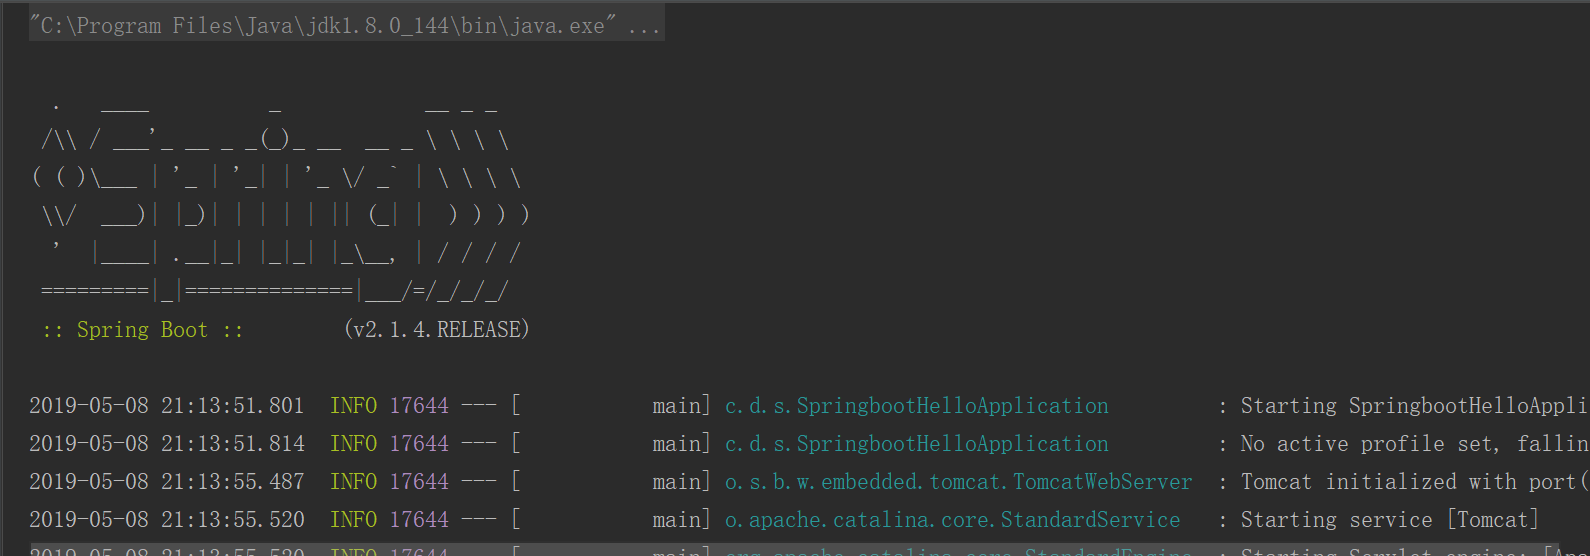Click the INFO level on the 21:13:51.801 line
Image resolution: width=1590 pixels, height=556 pixels.
pyautogui.click(x=353, y=406)
